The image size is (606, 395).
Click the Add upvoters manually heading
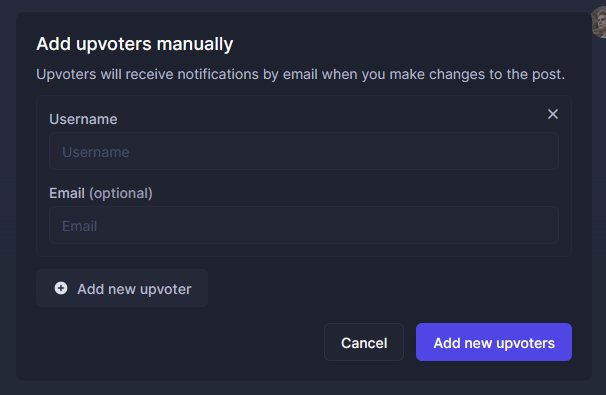pyautogui.click(x=134, y=44)
